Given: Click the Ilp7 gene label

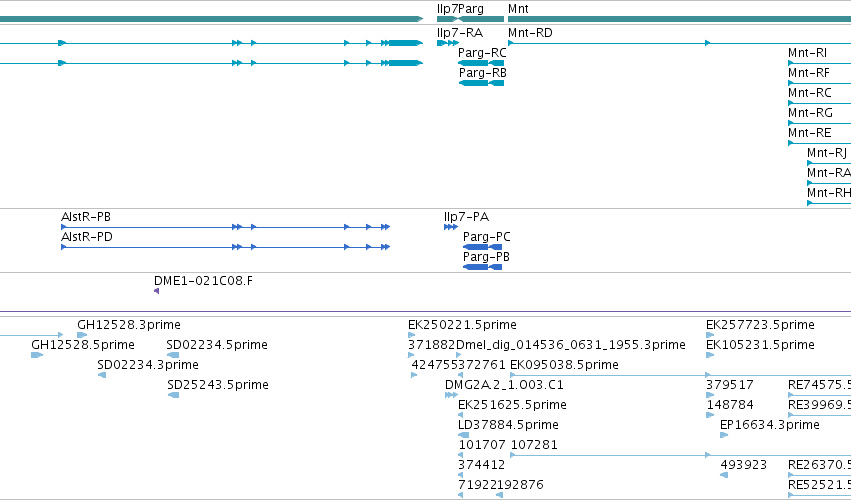Looking at the screenshot, I should coord(447,9).
